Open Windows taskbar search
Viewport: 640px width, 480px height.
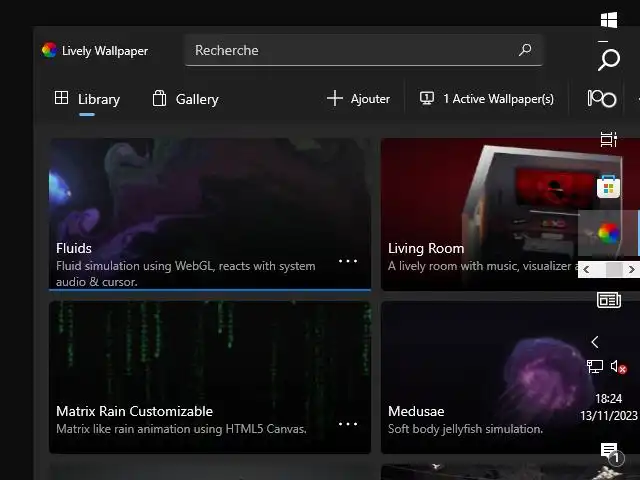click(x=609, y=60)
